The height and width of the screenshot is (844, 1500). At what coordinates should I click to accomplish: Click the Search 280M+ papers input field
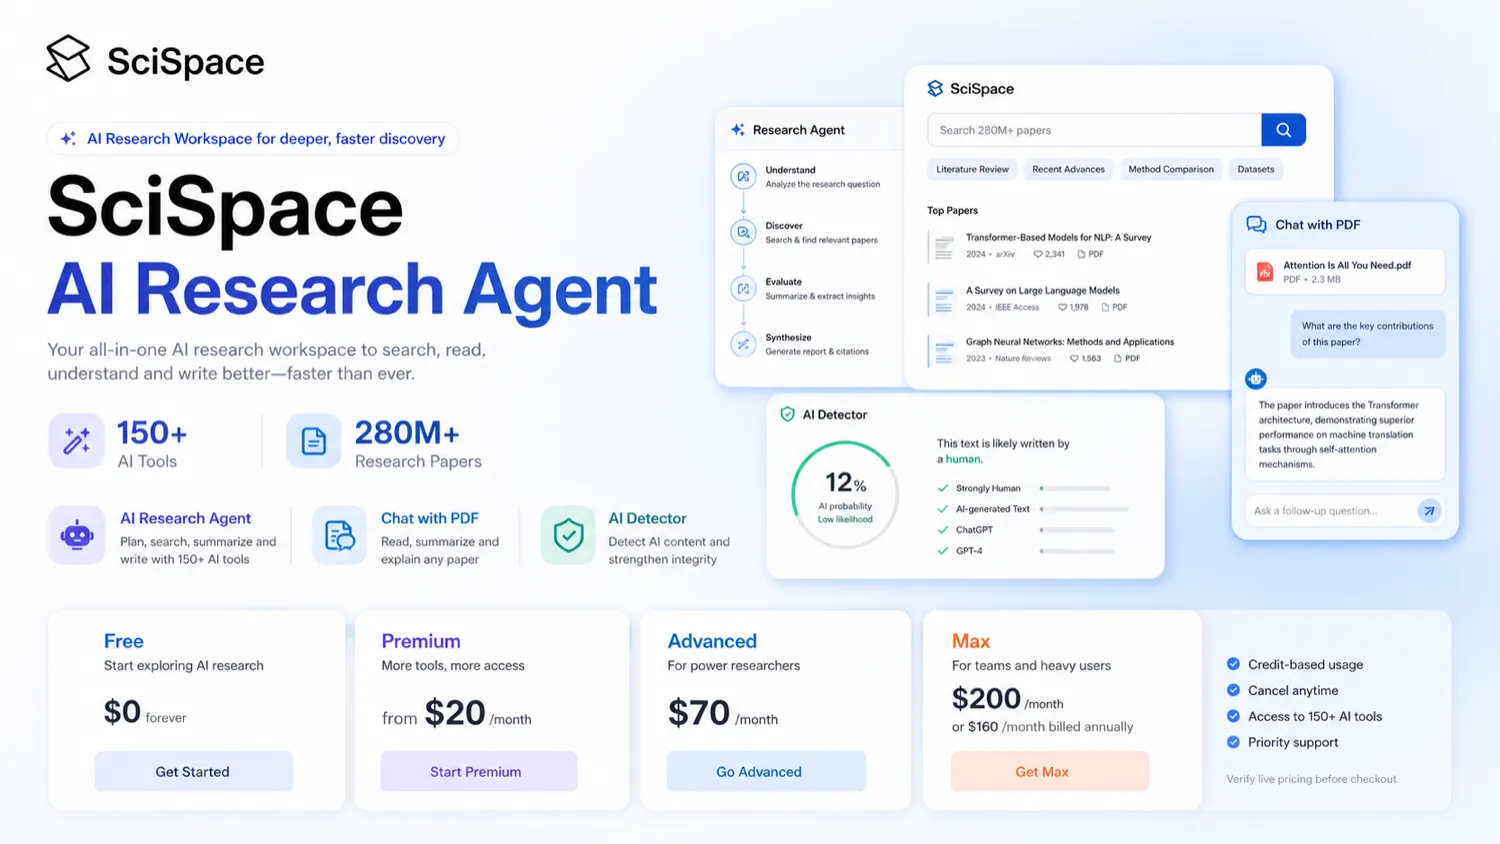coord(1095,130)
